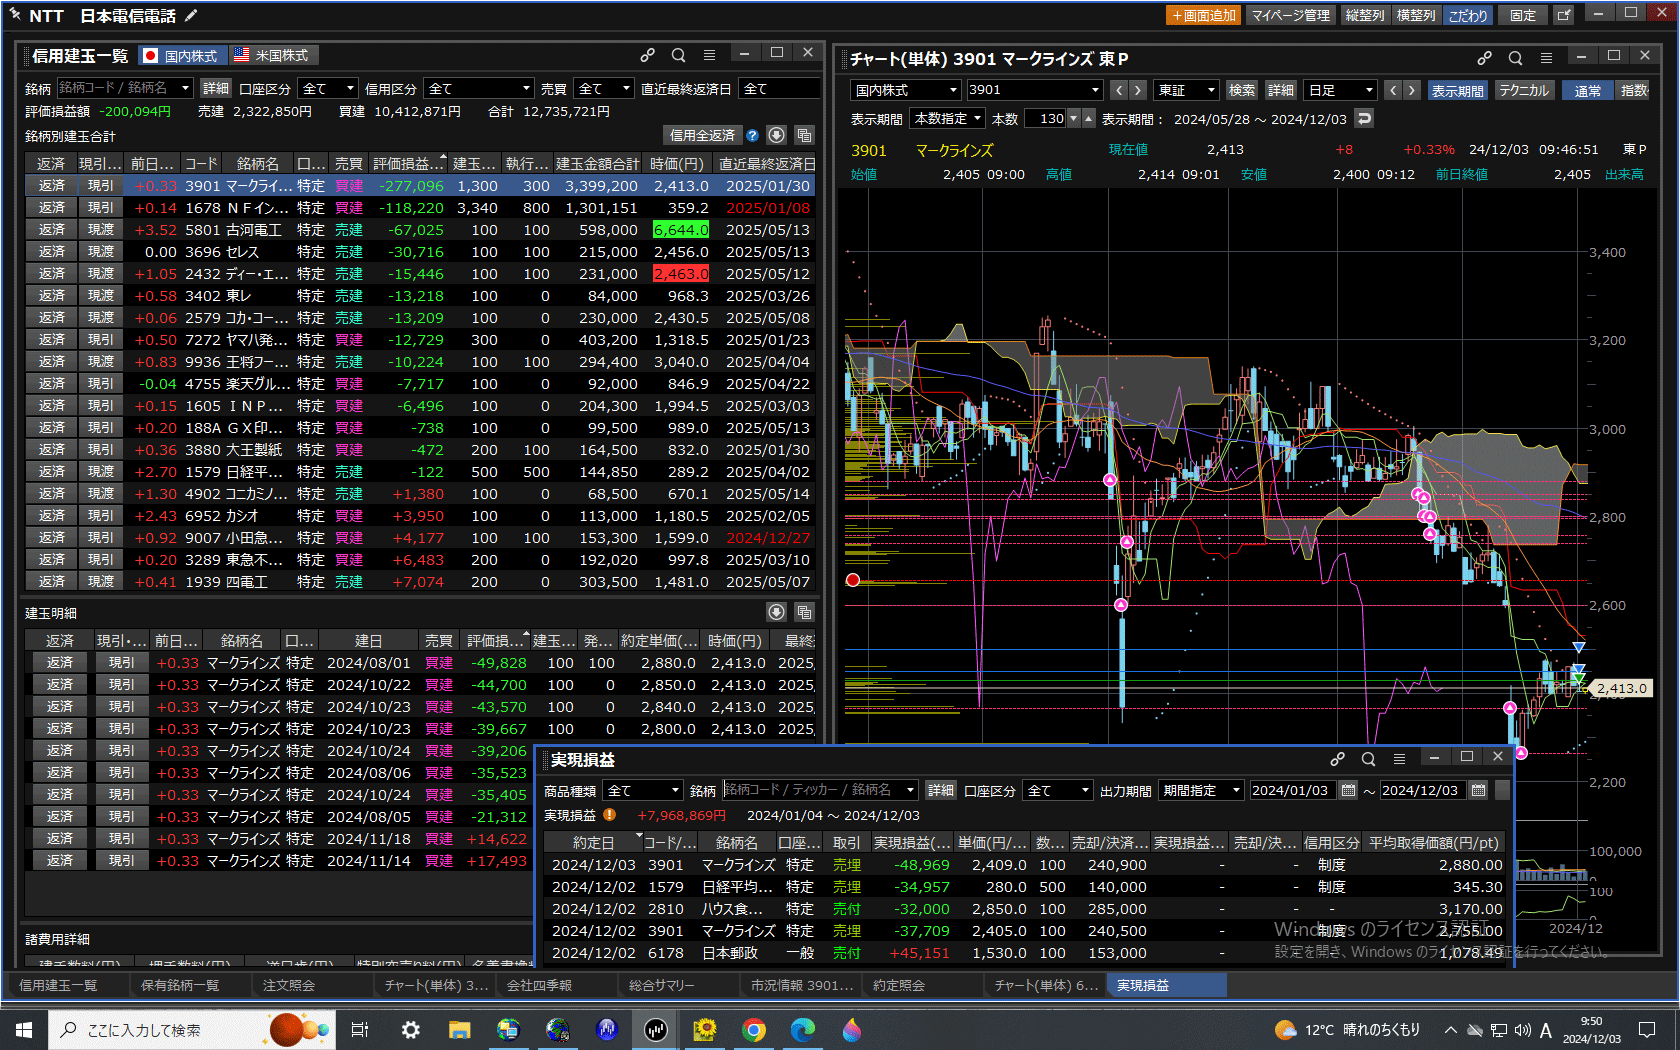Toggle 横整列 window arrangement

pos(1415,15)
